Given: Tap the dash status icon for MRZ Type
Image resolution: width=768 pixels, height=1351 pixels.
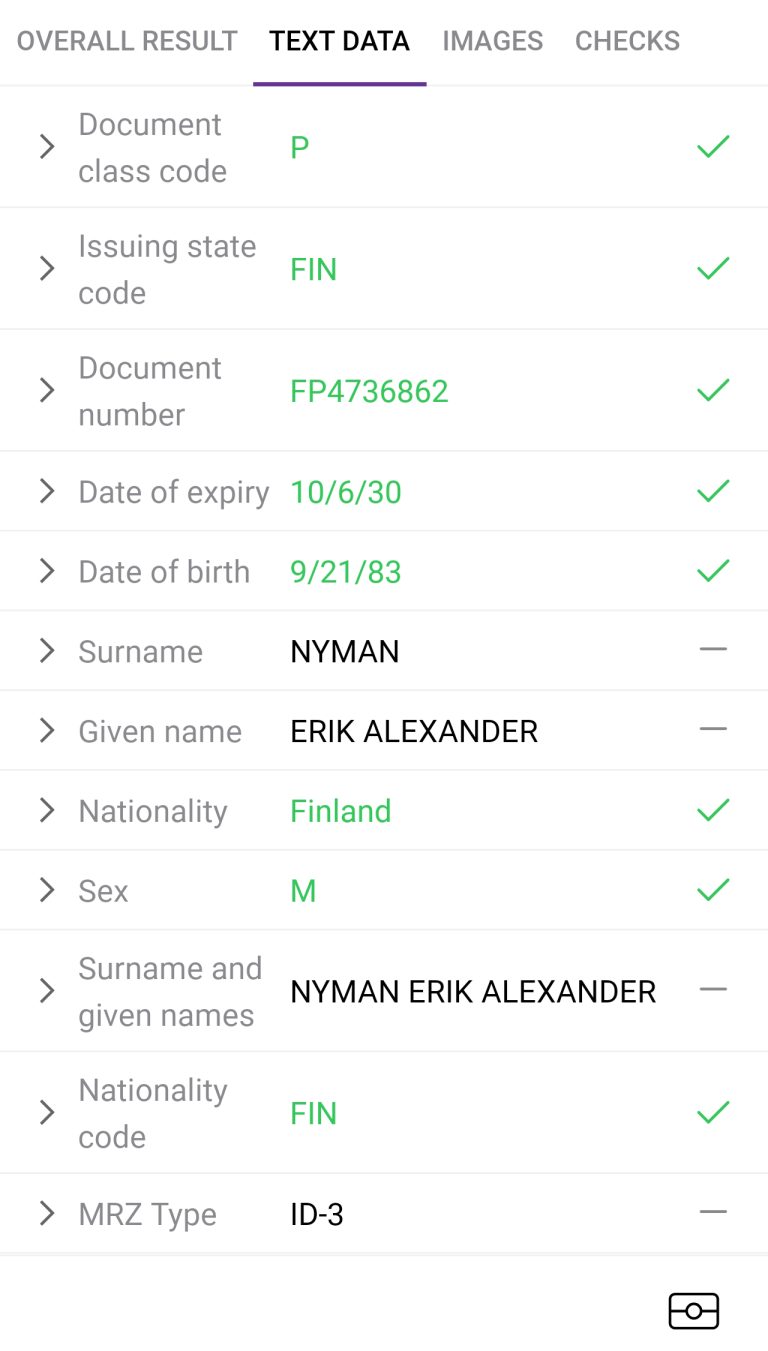Looking at the screenshot, I should [x=713, y=1211].
